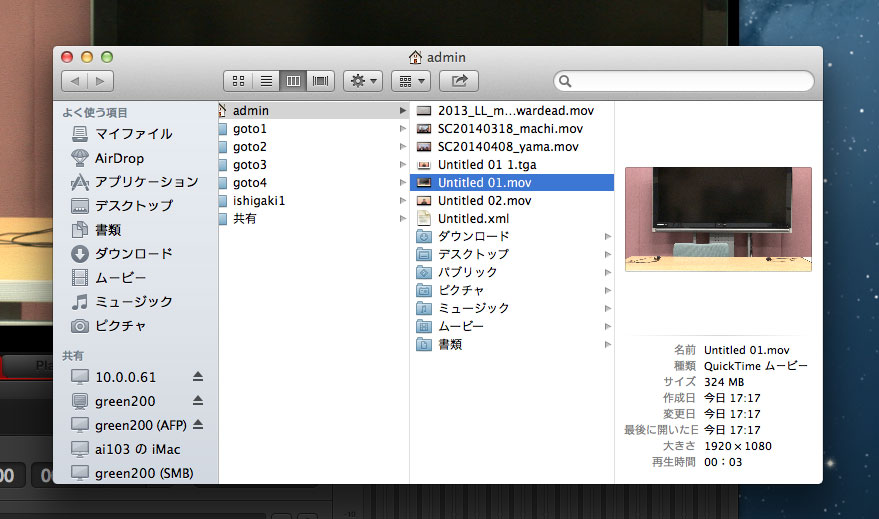Eject the green200 server

[x=198, y=401]
